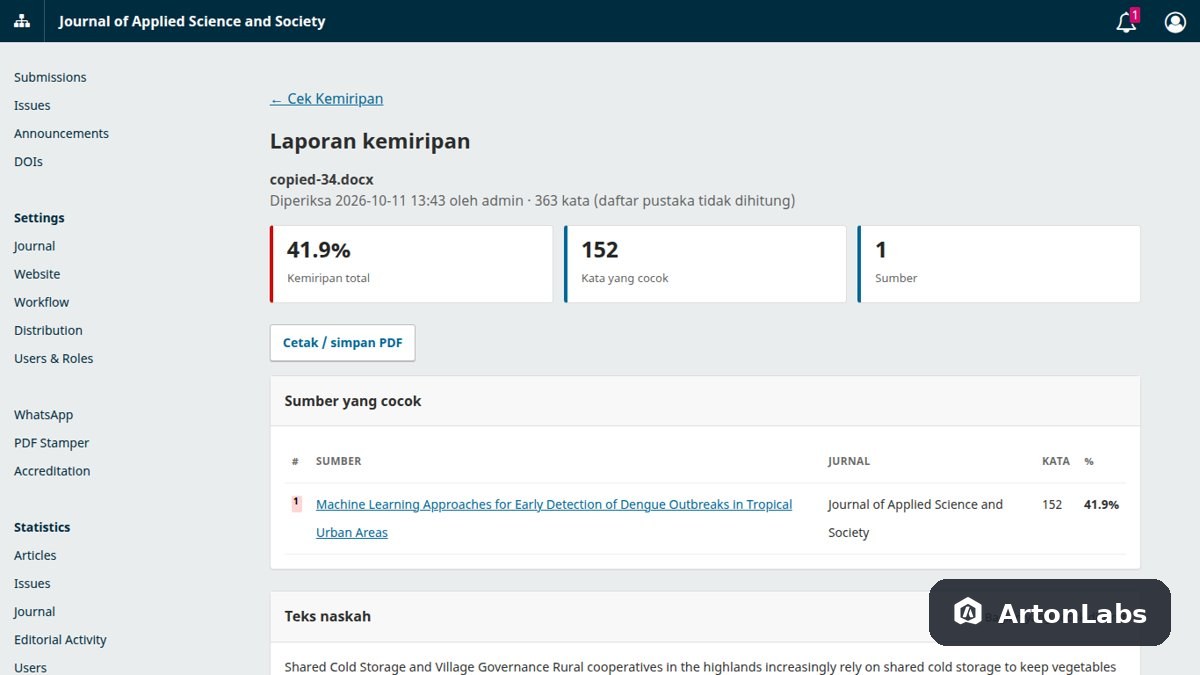Open the Machine Learning Approaches source link
The width and height of the screenshot is (1200, 675).
point(554,518)
